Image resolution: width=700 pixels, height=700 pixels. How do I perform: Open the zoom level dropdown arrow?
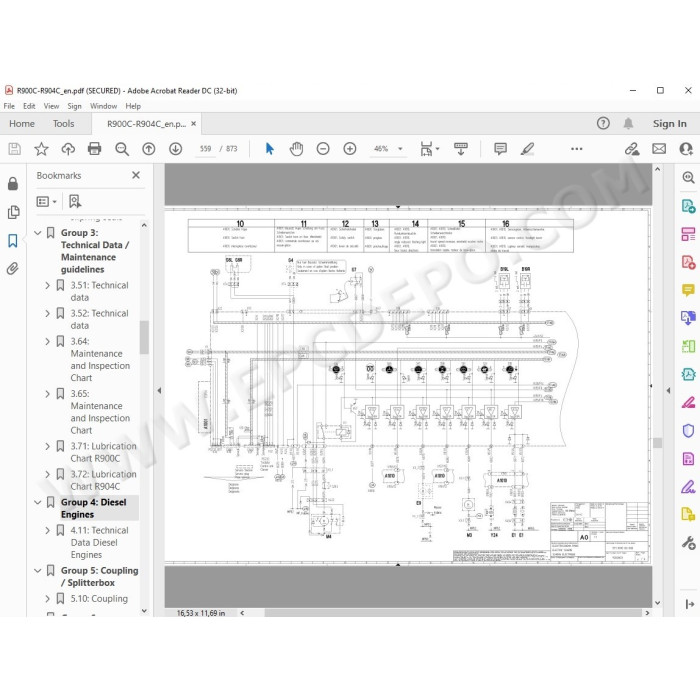tap(400, 149)
